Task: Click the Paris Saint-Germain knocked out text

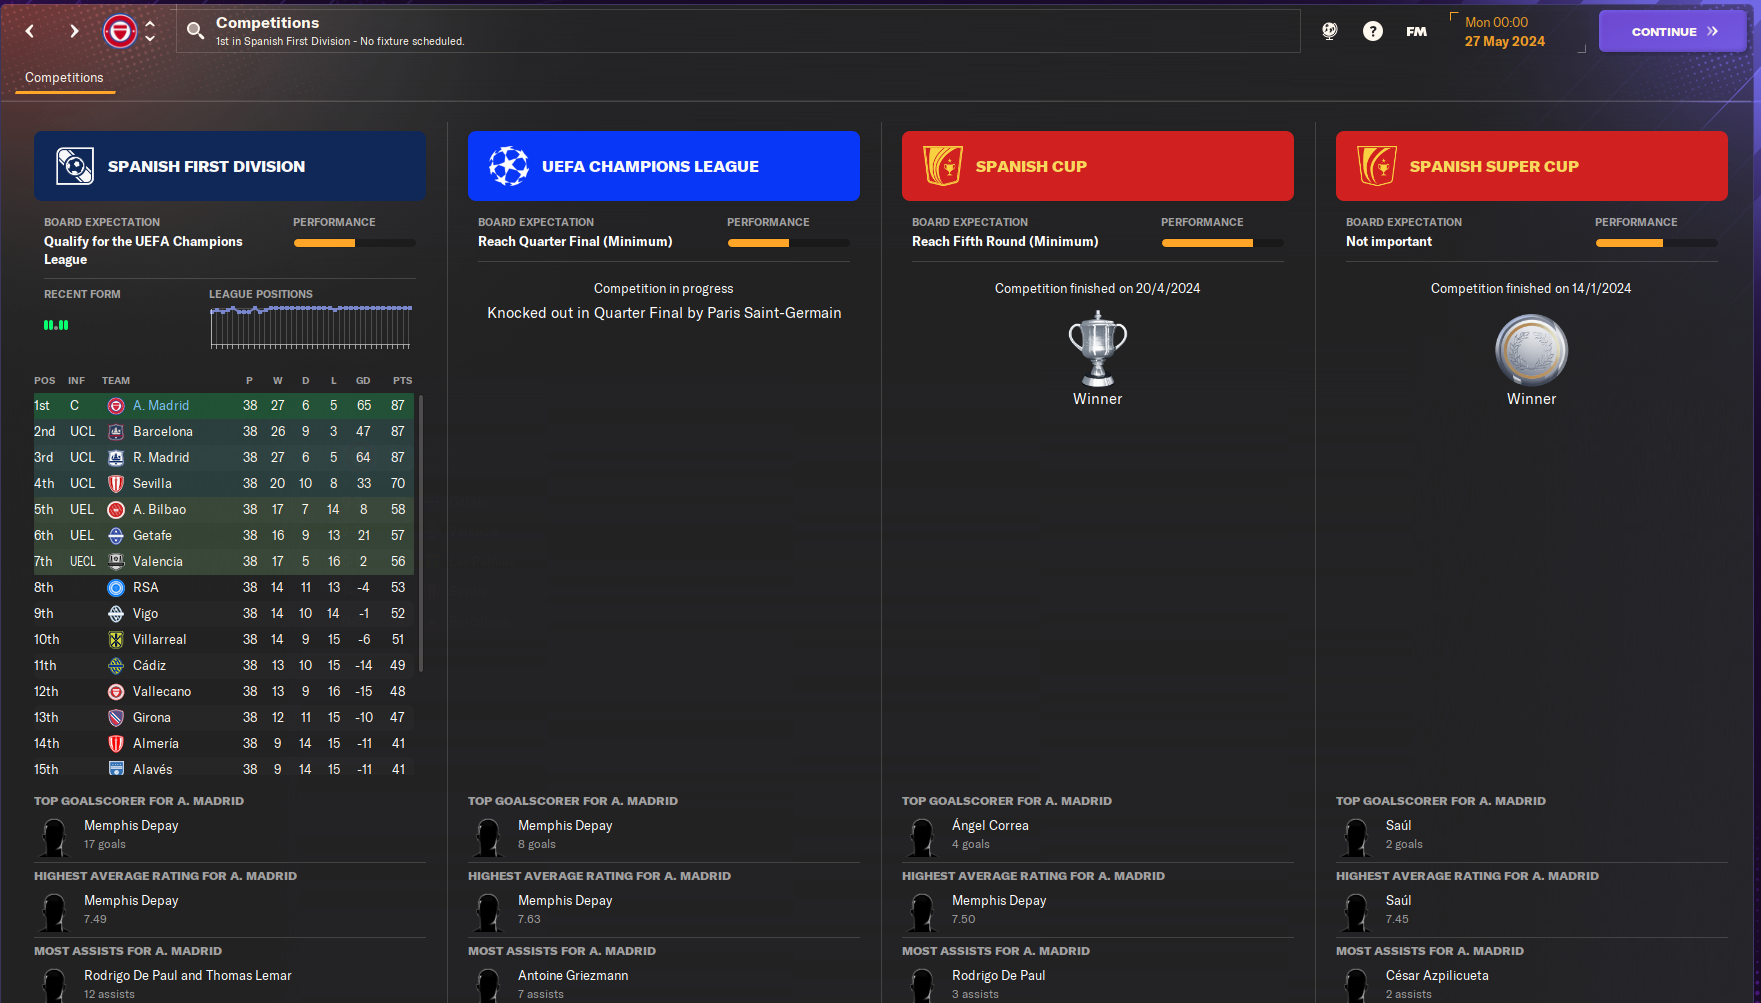Action: click(x=664, y=313)
